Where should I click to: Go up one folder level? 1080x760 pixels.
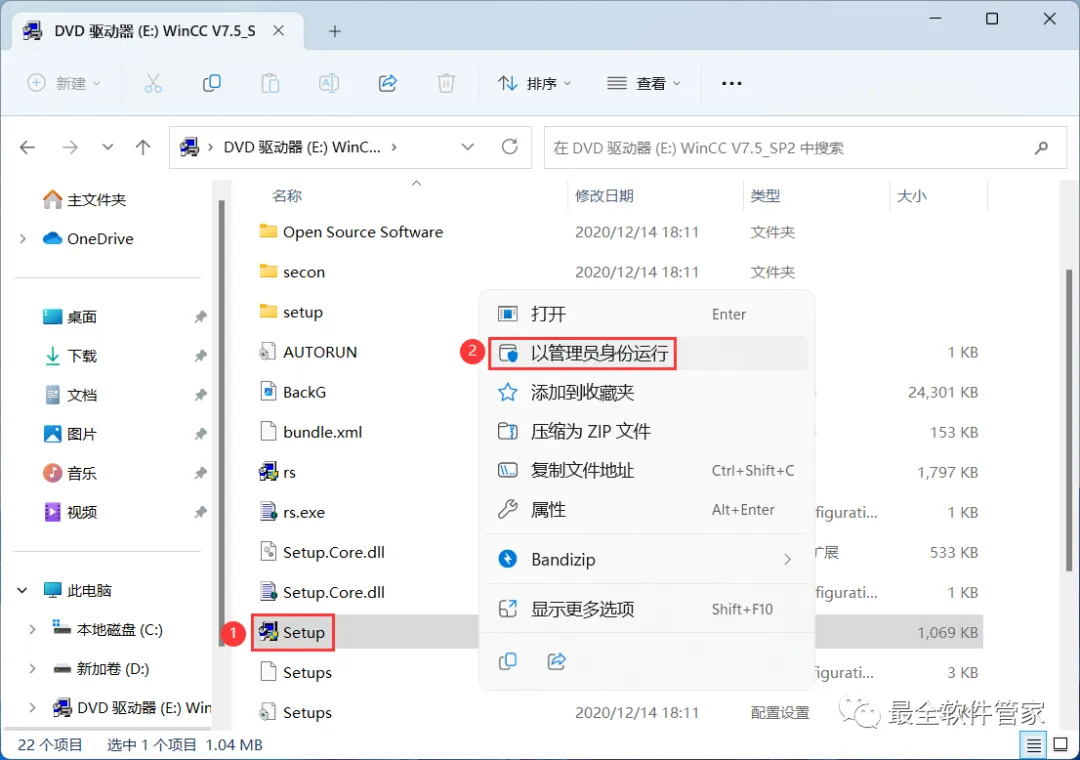tap(143, 147)
